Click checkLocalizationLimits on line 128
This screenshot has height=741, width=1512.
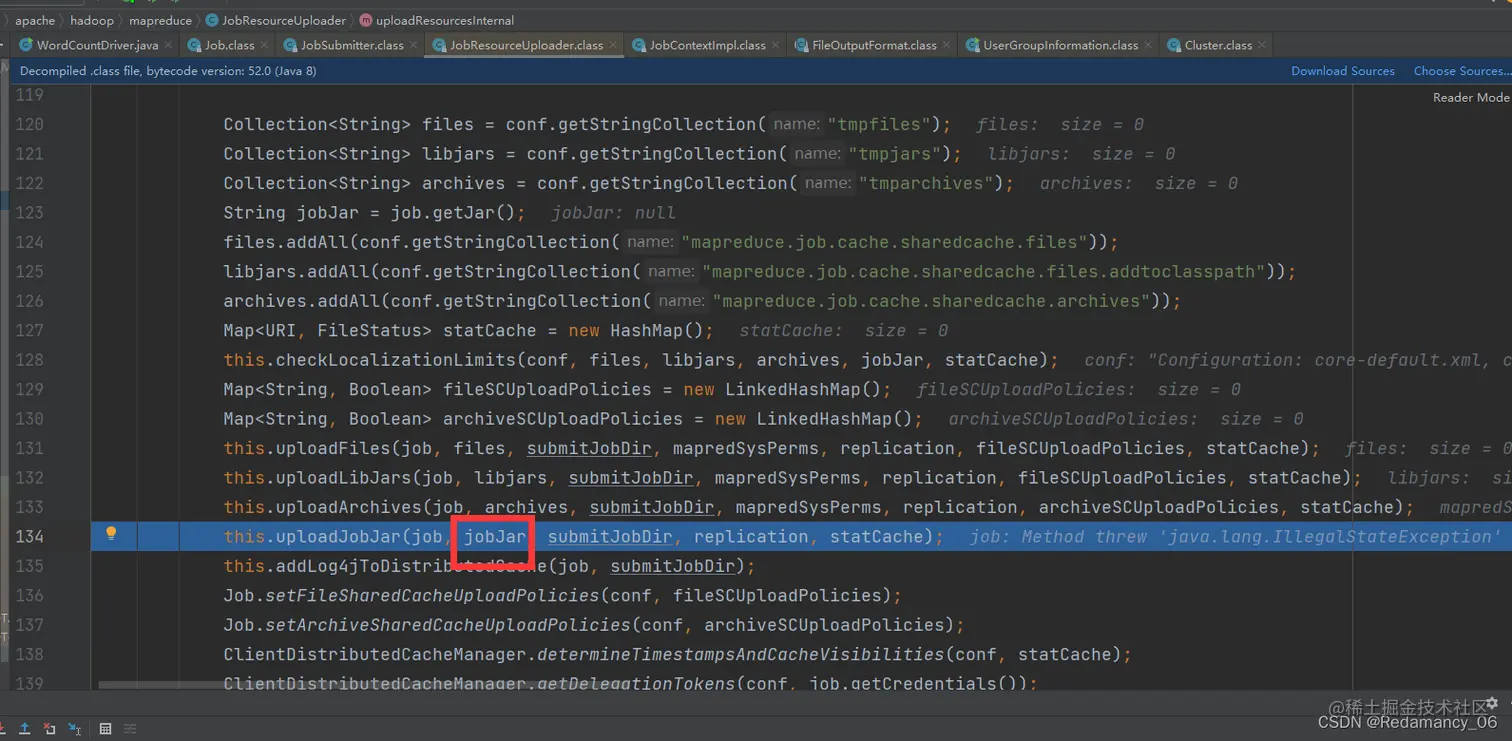(397, 359)
